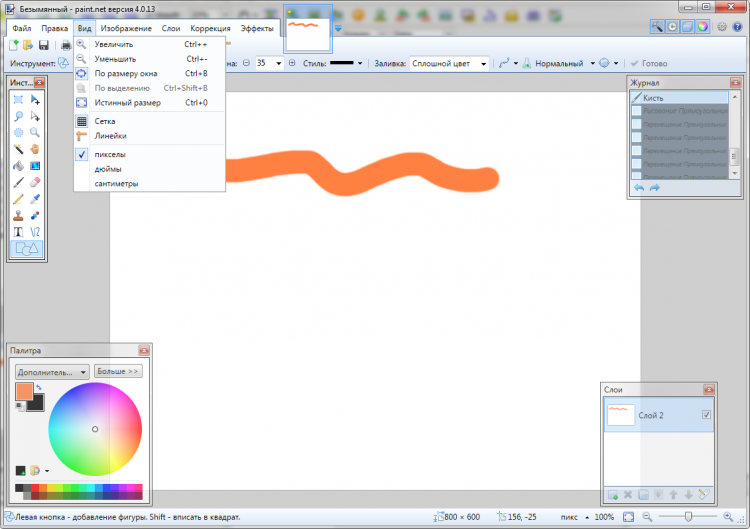Select пикселы as measurement unit
The image size is (750, 529).
click(x=149, y=154)
